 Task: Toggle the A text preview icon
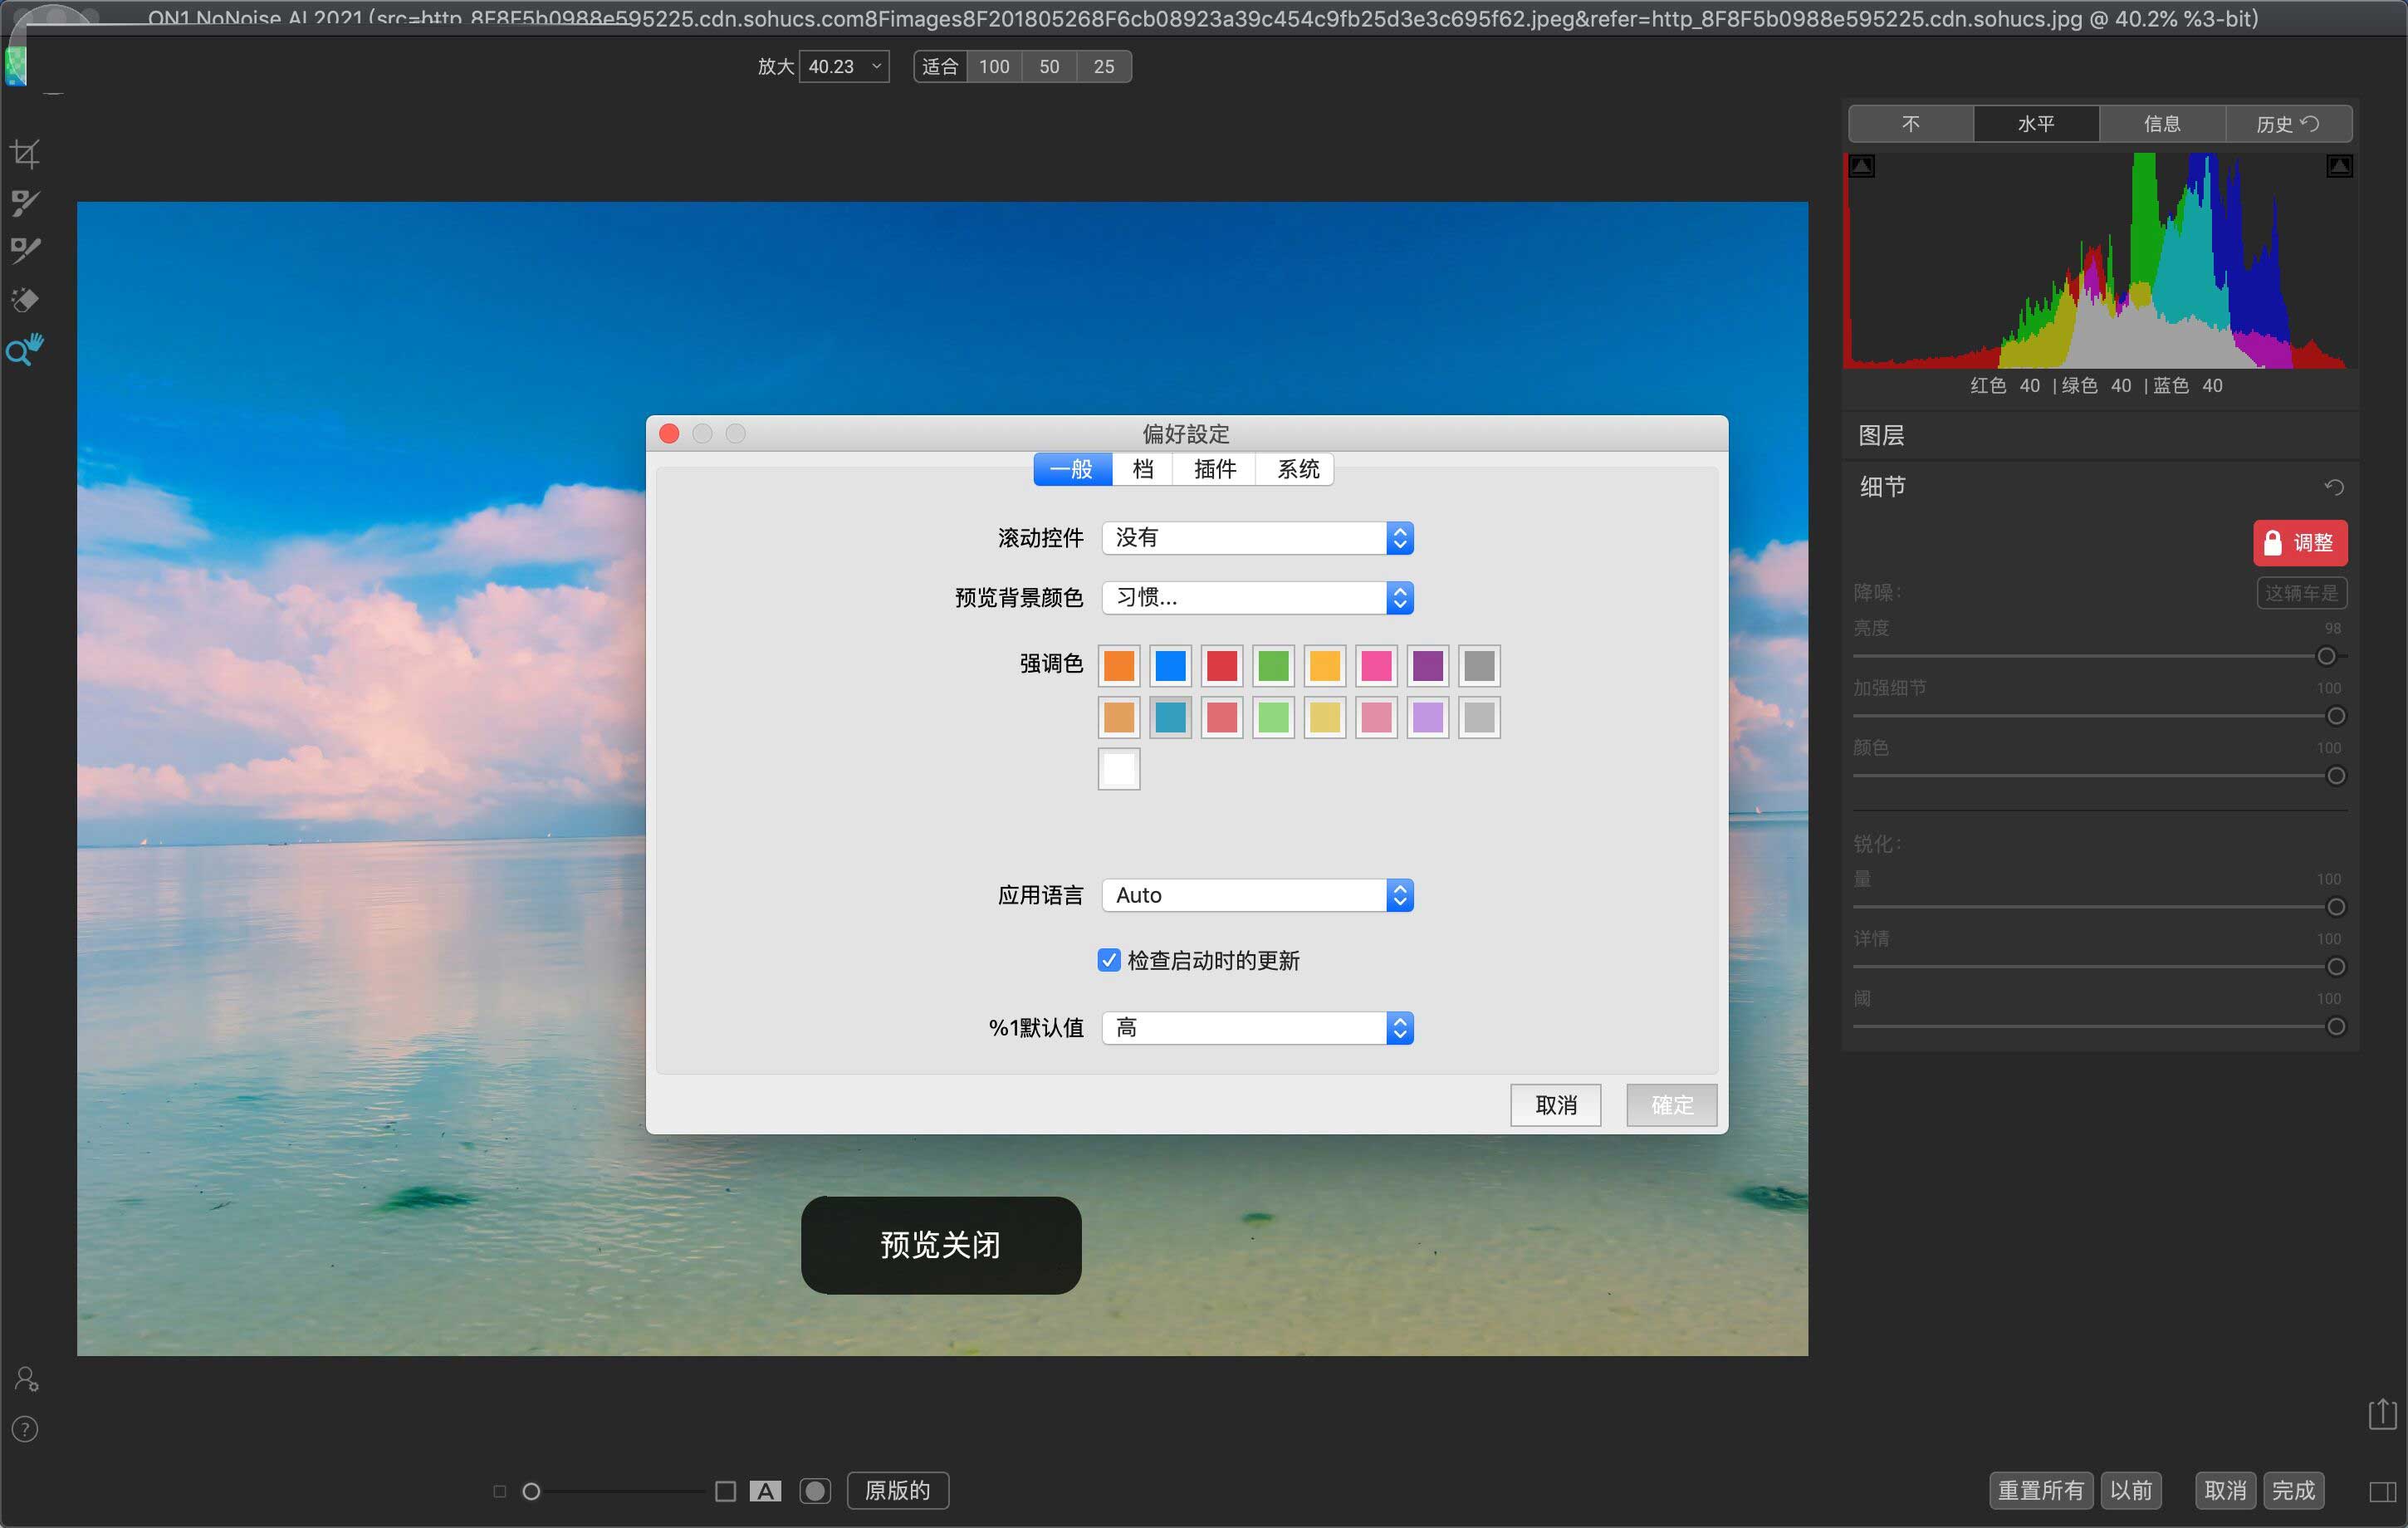pos(766,1491)
